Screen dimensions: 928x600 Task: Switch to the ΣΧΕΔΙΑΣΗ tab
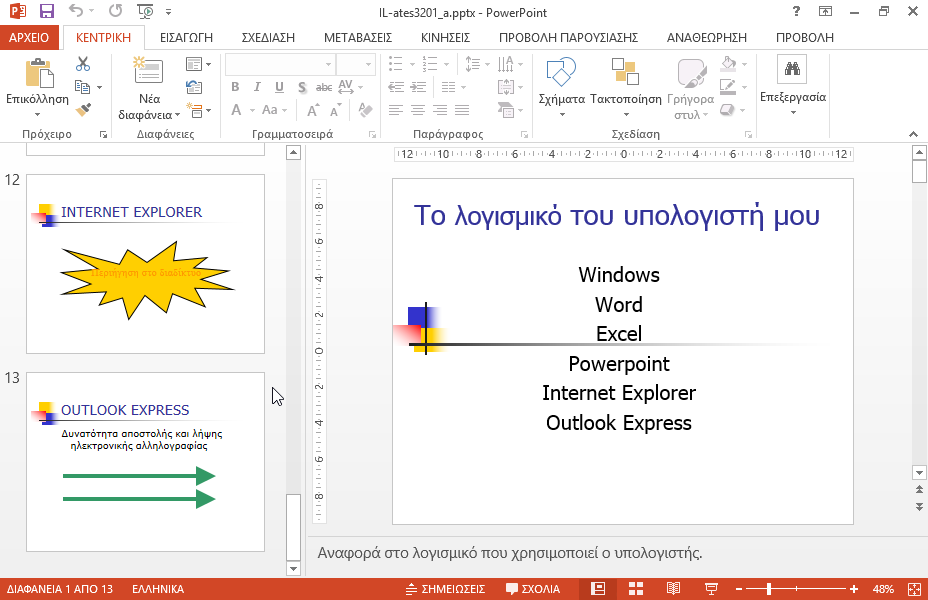(x=268, y=37)
